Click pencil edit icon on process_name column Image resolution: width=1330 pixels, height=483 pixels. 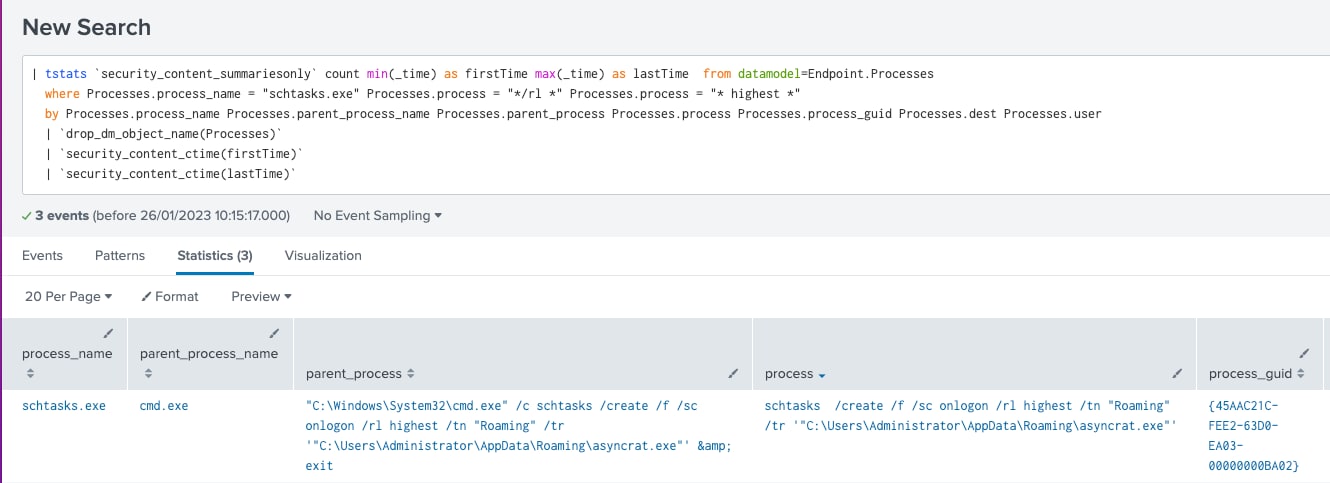(x=108, y=333)
